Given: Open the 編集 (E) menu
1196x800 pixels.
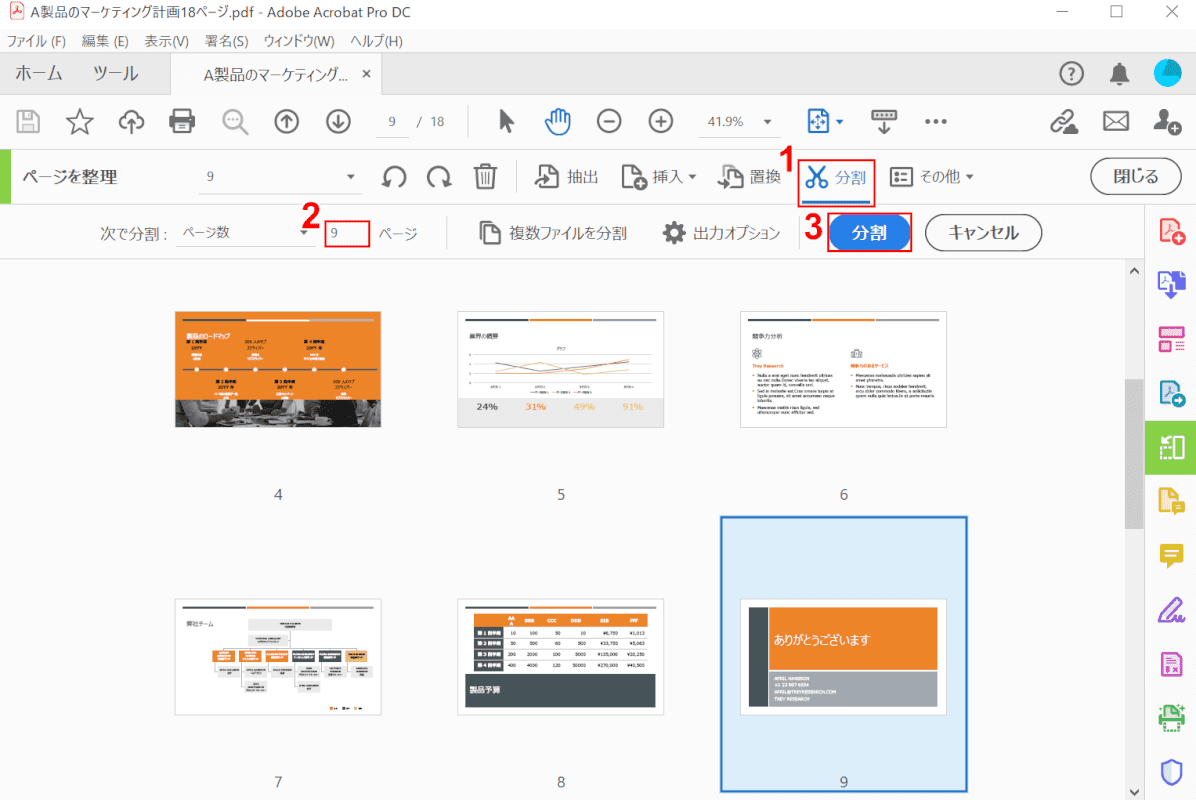Looking at the screenshot, I should pyautogui.click(x=105, y=41).
